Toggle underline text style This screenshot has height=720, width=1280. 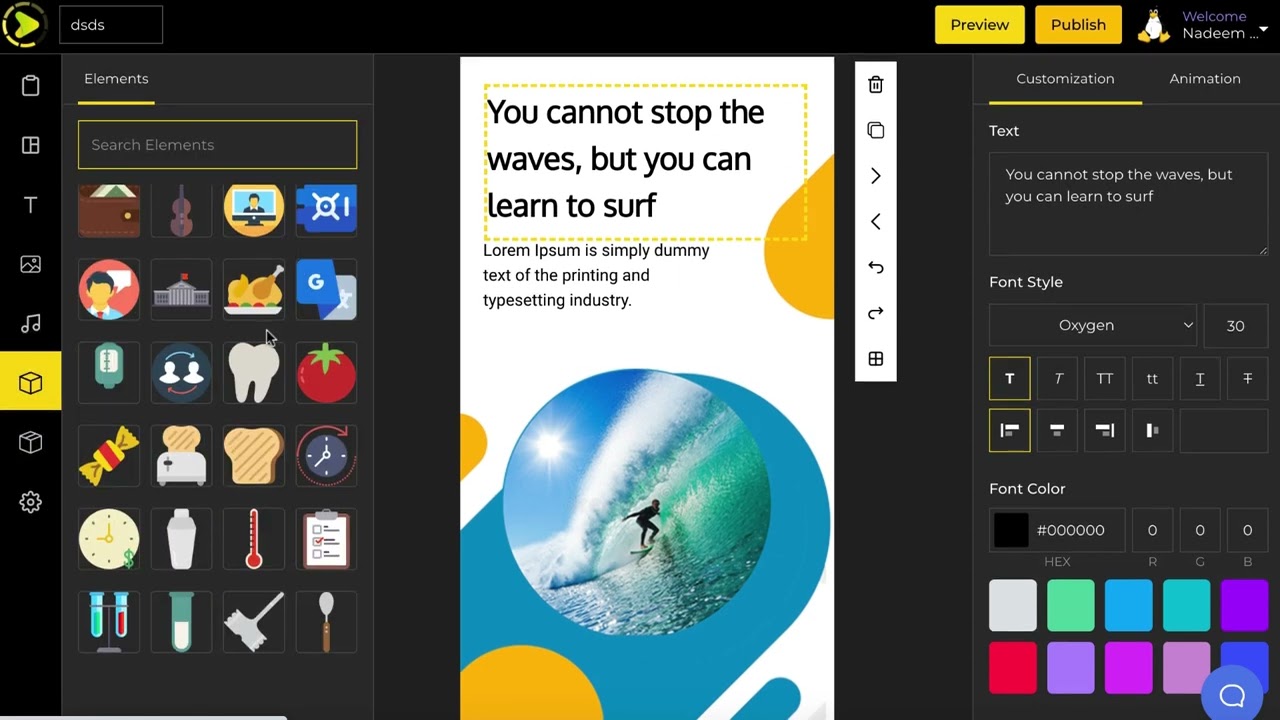[x=1199, y=379]
